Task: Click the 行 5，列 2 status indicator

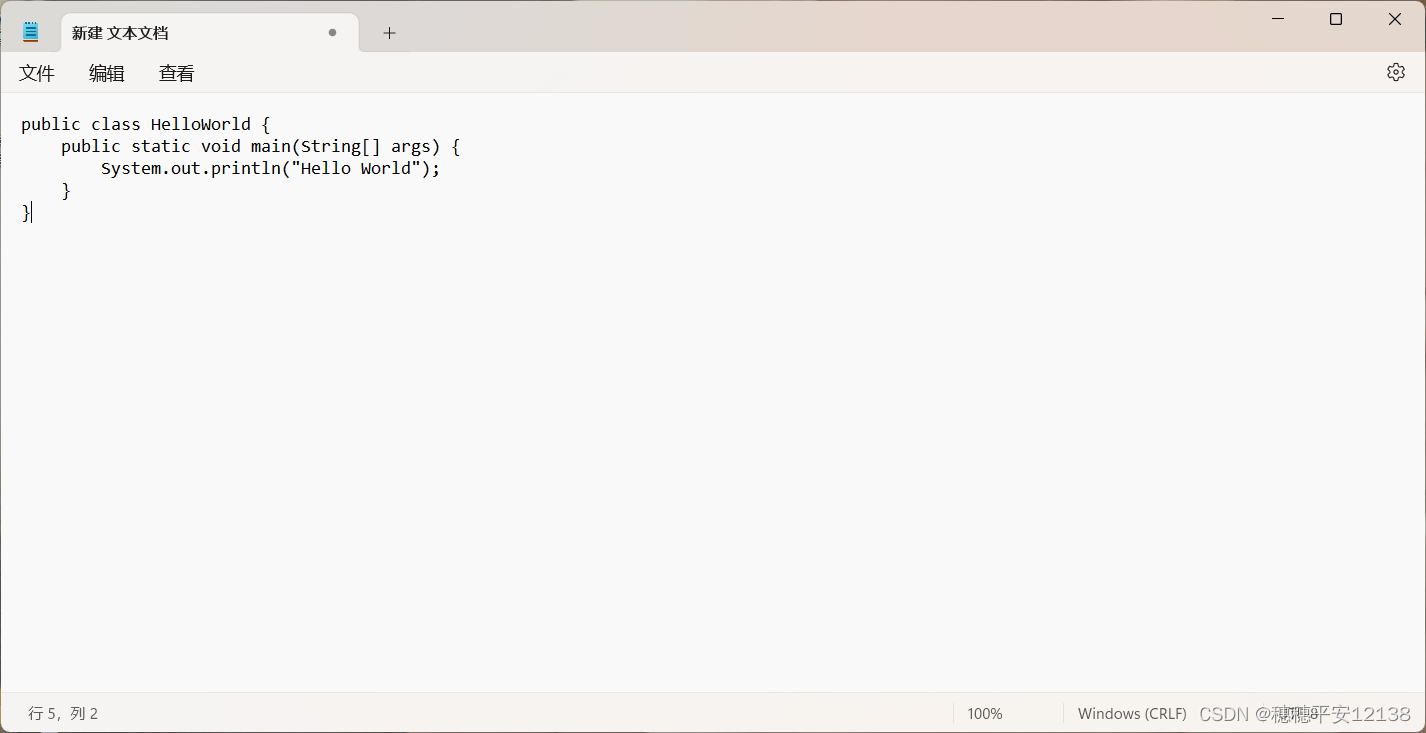Action: (x=63, y=714)
